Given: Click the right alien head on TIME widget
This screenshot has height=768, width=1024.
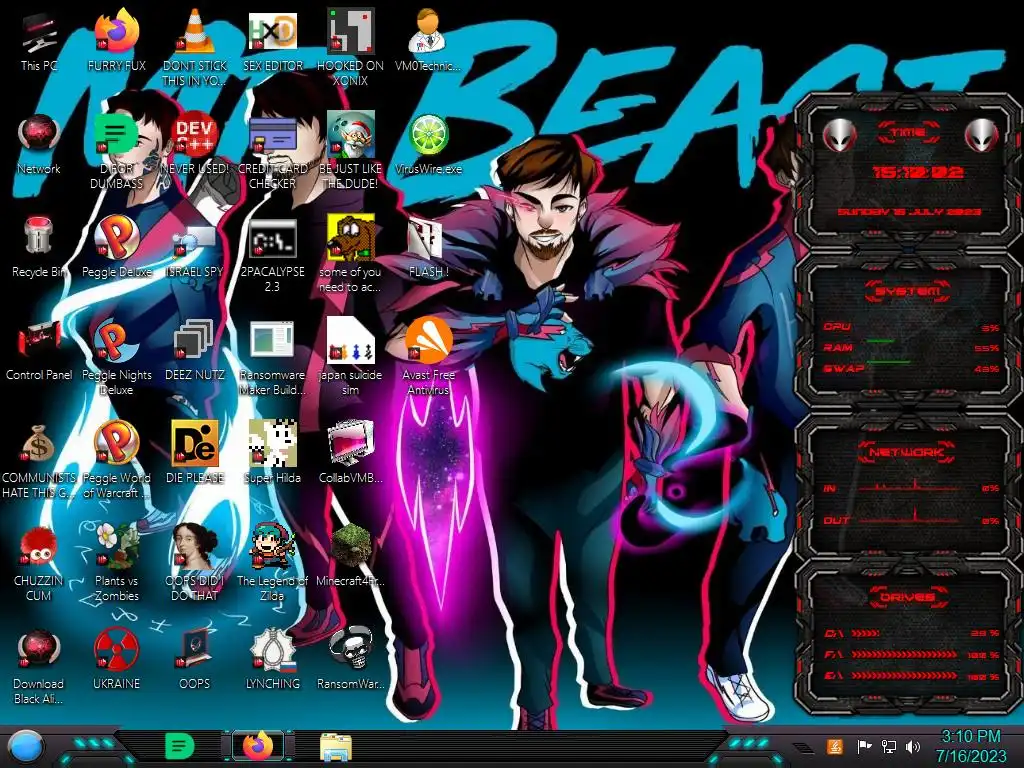Looking at the screenshot, I should coord(982,135).
